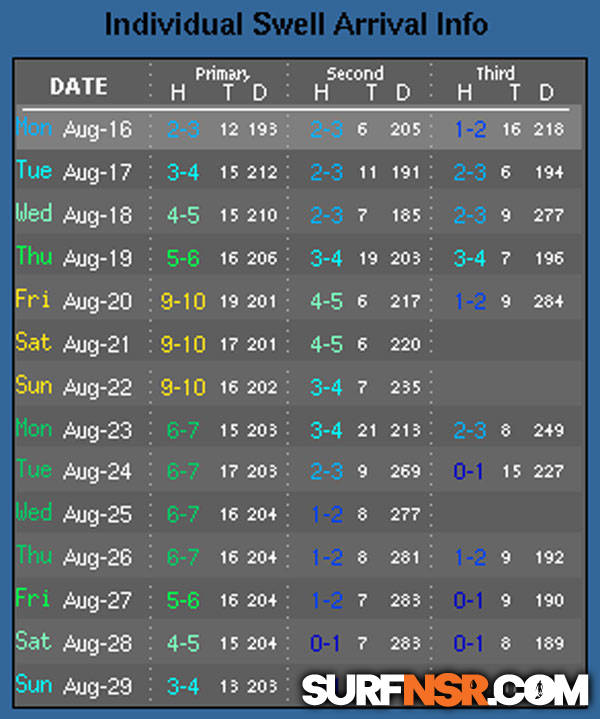Viewport: 600px width, 719px height.
Task: Click the Third column group header
Action: (x=495, y=73)
